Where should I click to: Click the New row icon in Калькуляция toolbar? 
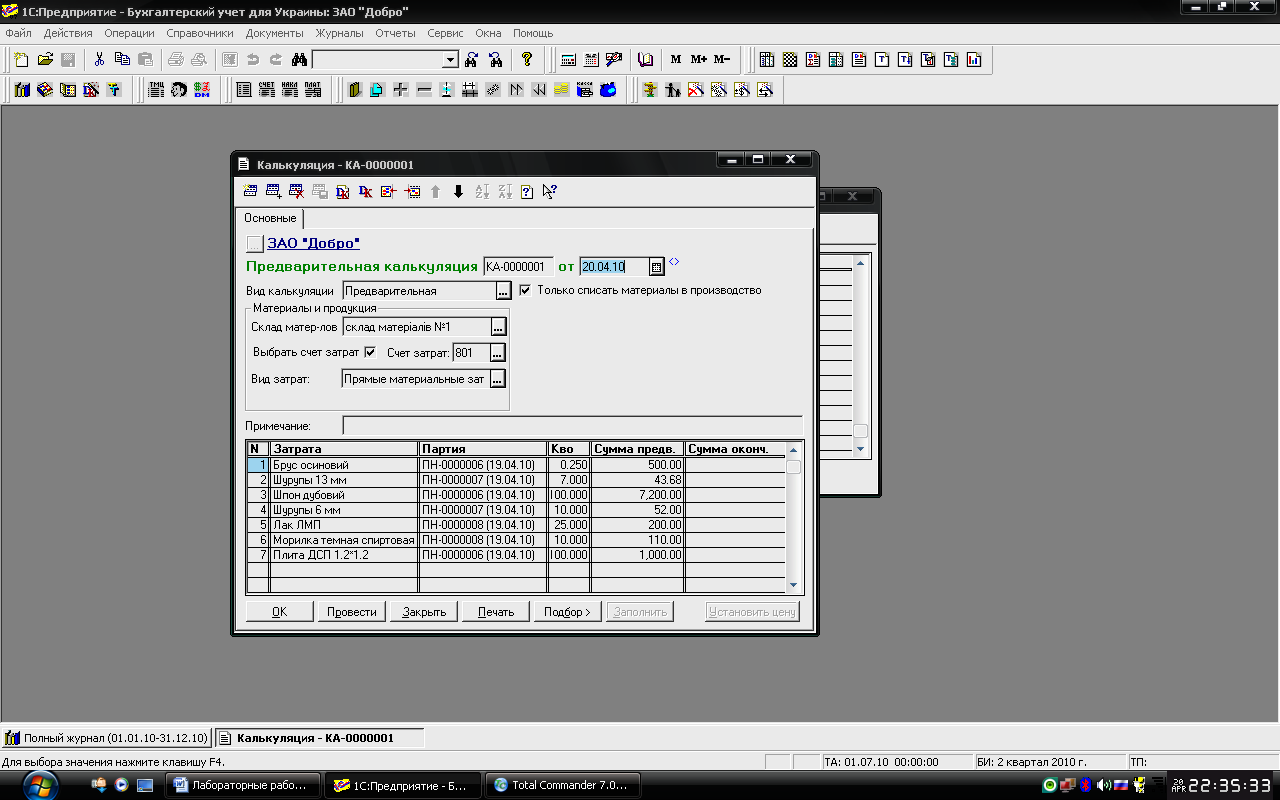[250, 192]
